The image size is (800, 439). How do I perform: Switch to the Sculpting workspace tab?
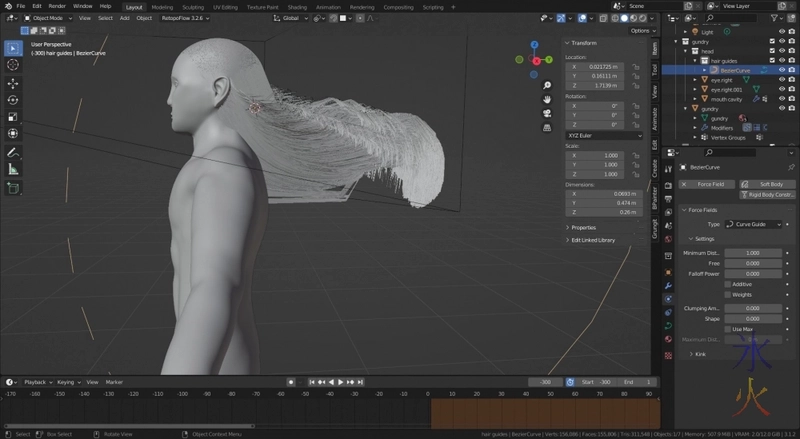193,6
